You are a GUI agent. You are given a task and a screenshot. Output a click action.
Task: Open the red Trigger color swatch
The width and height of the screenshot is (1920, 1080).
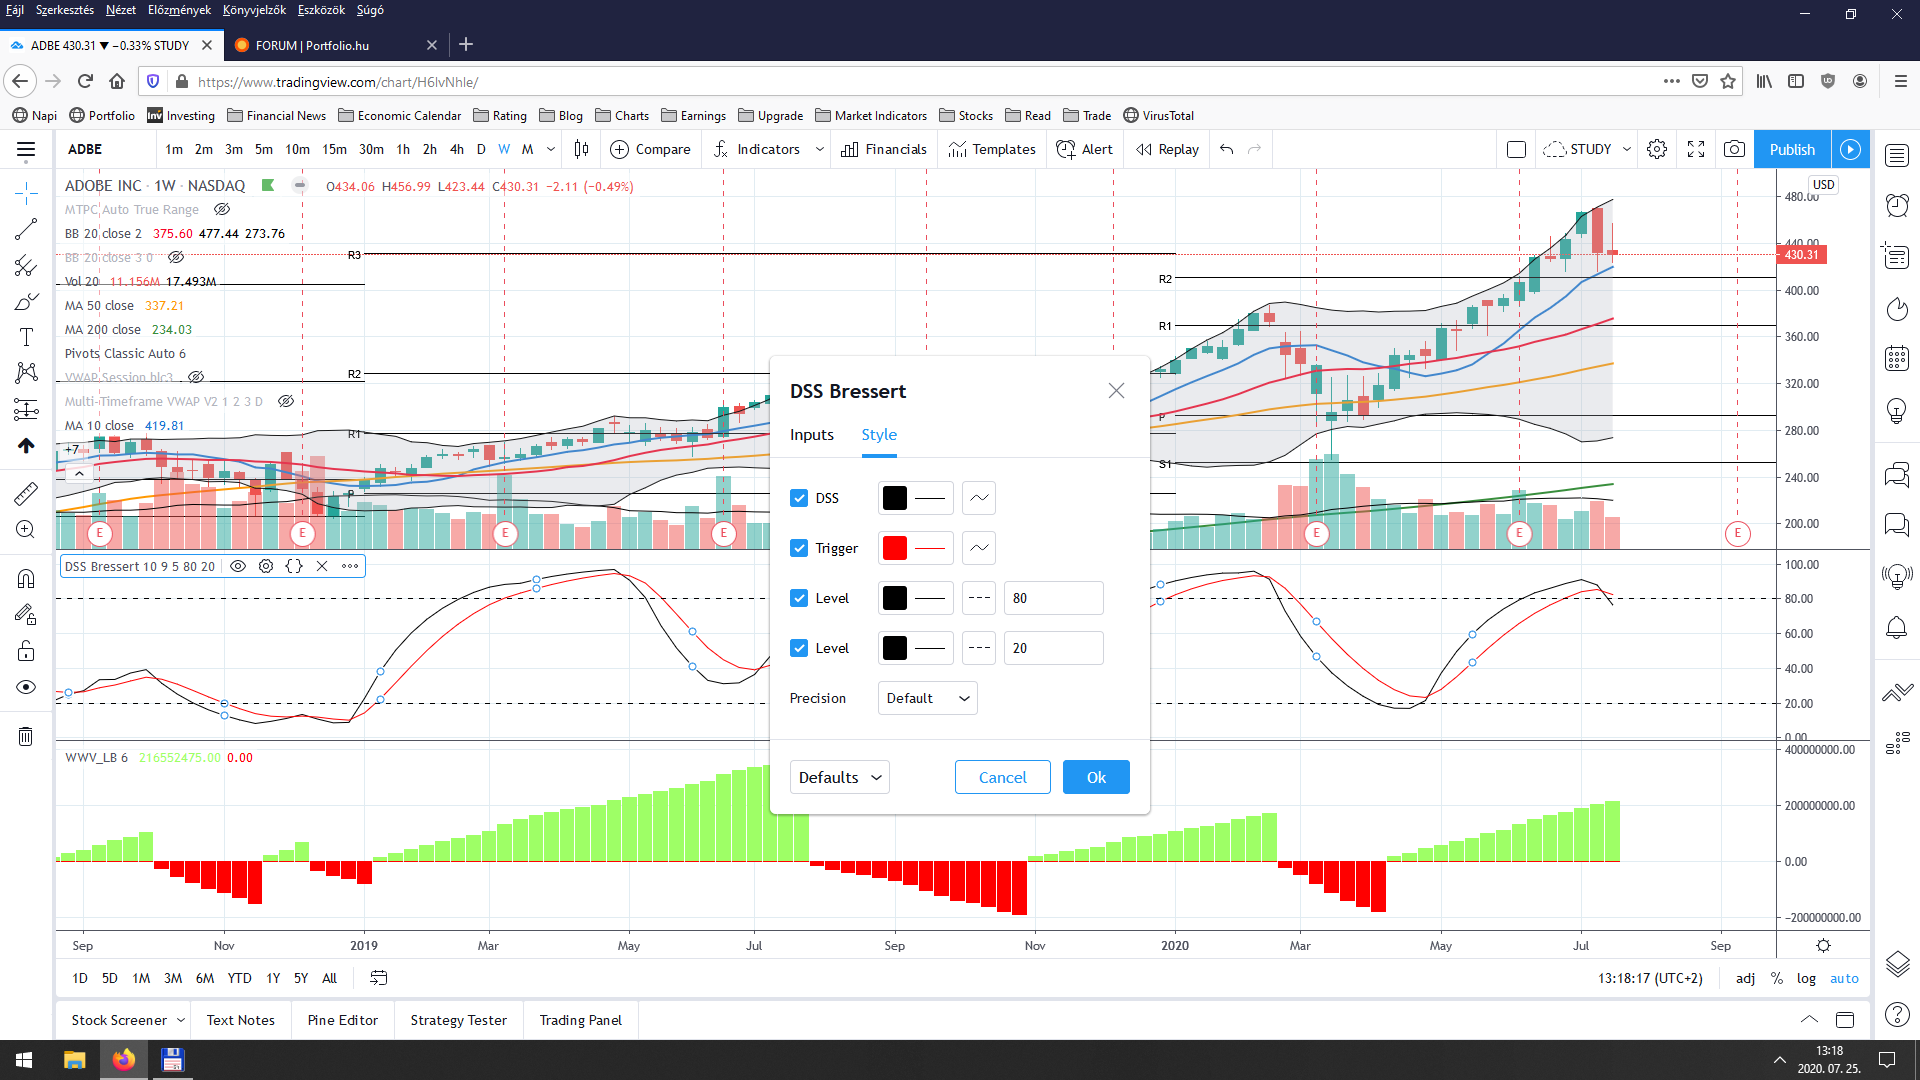[x=895, y=548]
